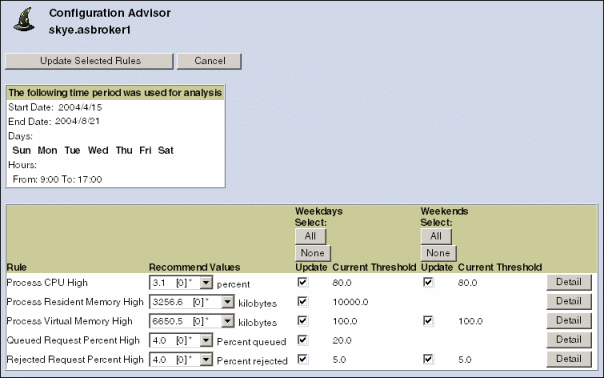Click the Process CPU High rule name
This screenshot has width=604, height=378.
click(x=47, y=283)
